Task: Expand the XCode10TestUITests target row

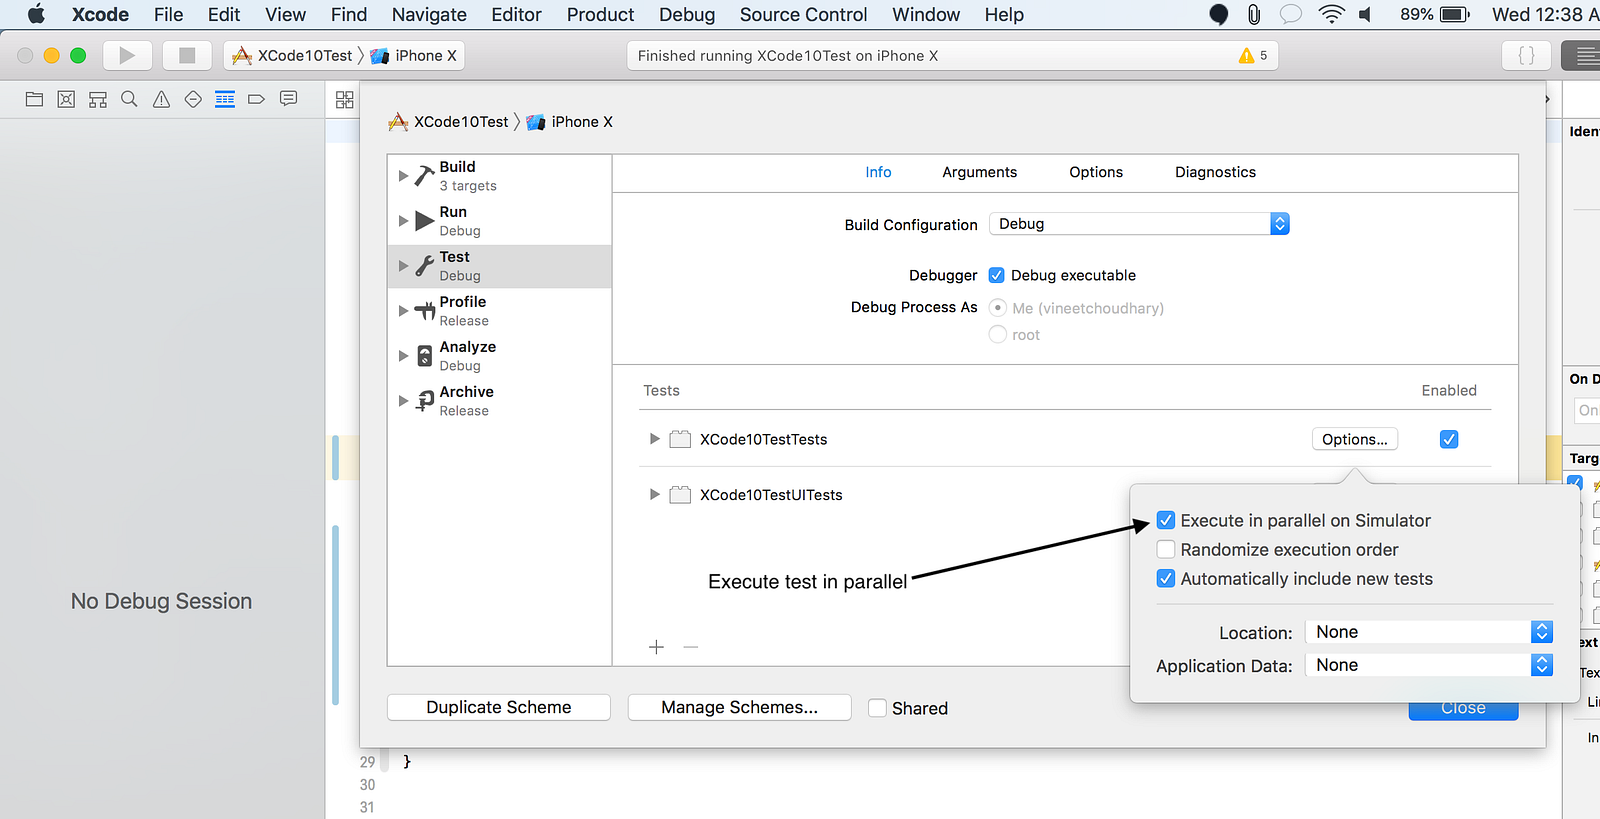Action: [654, 494]
